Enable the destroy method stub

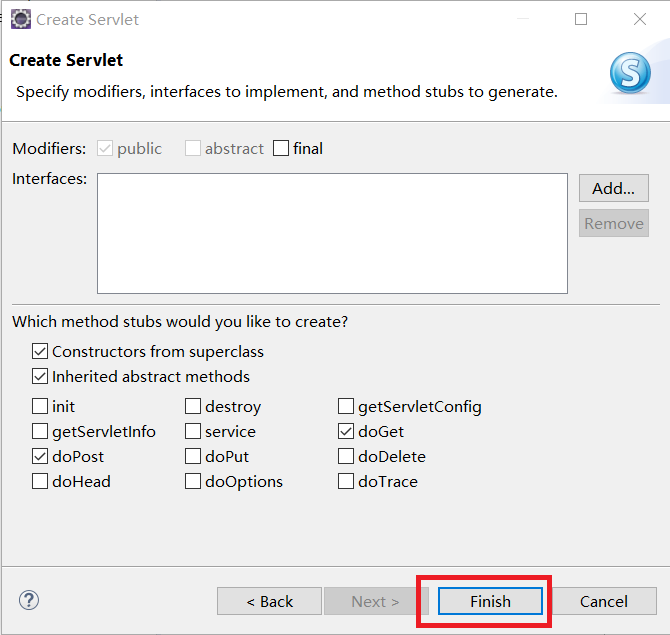click(x=193, y=407)
